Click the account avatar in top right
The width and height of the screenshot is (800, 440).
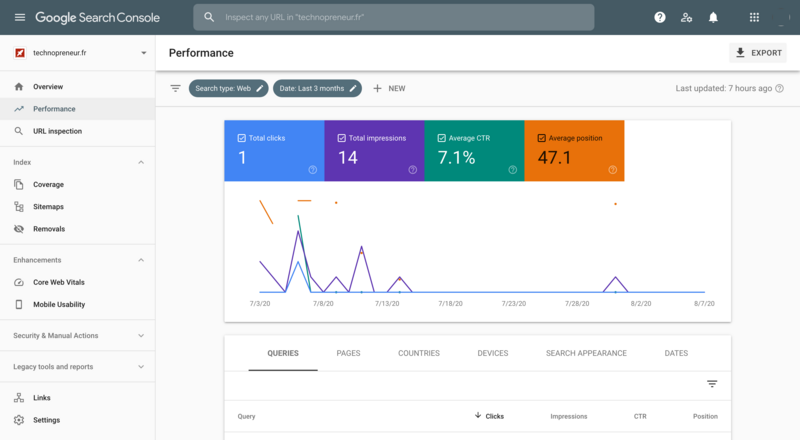point(781,17)
